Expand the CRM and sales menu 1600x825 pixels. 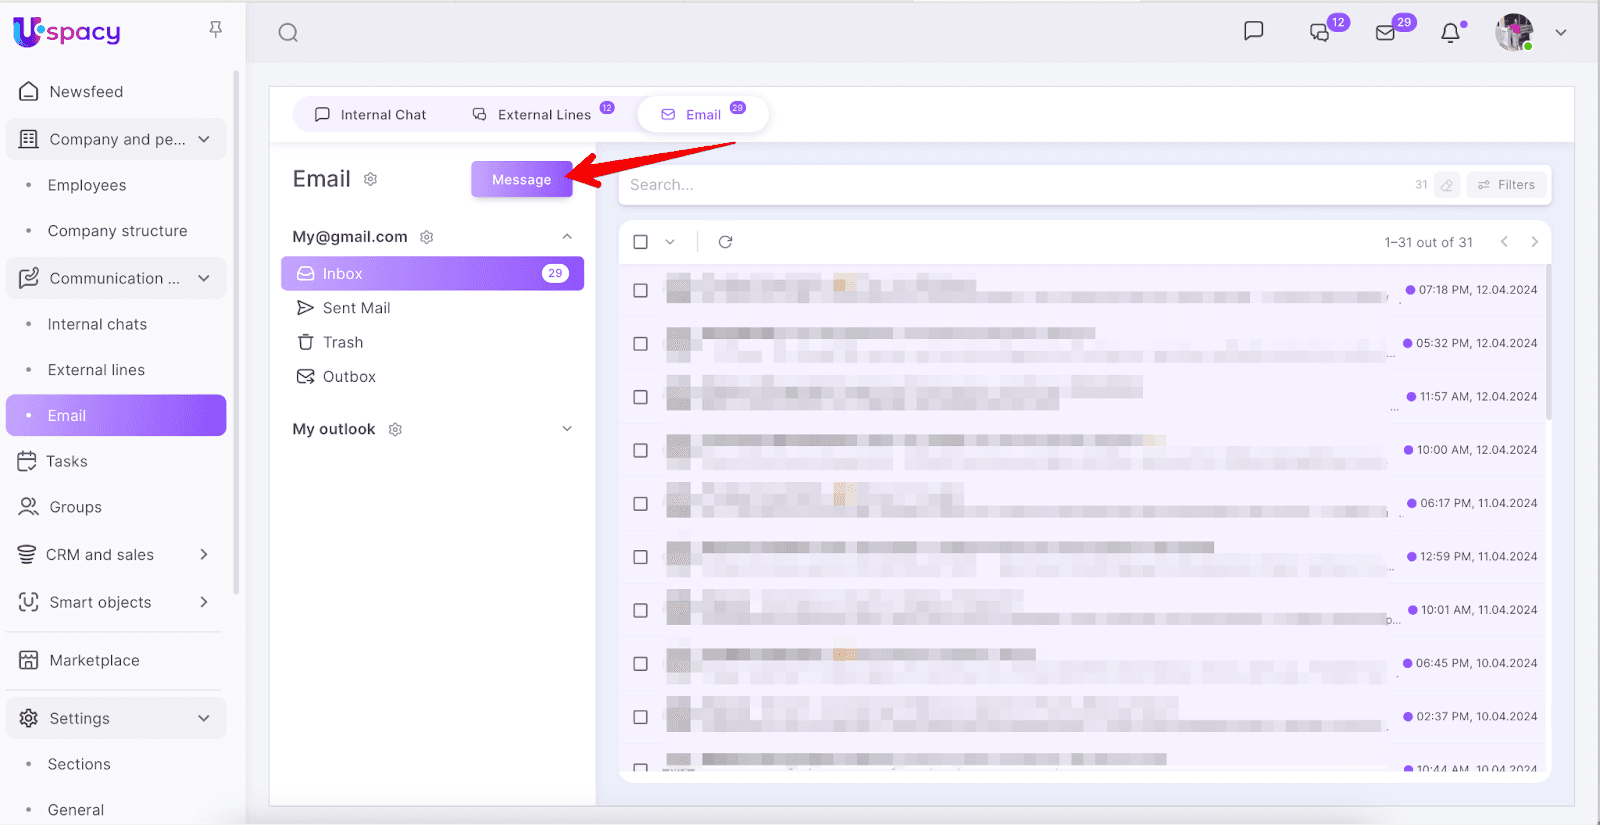[204, 554]
